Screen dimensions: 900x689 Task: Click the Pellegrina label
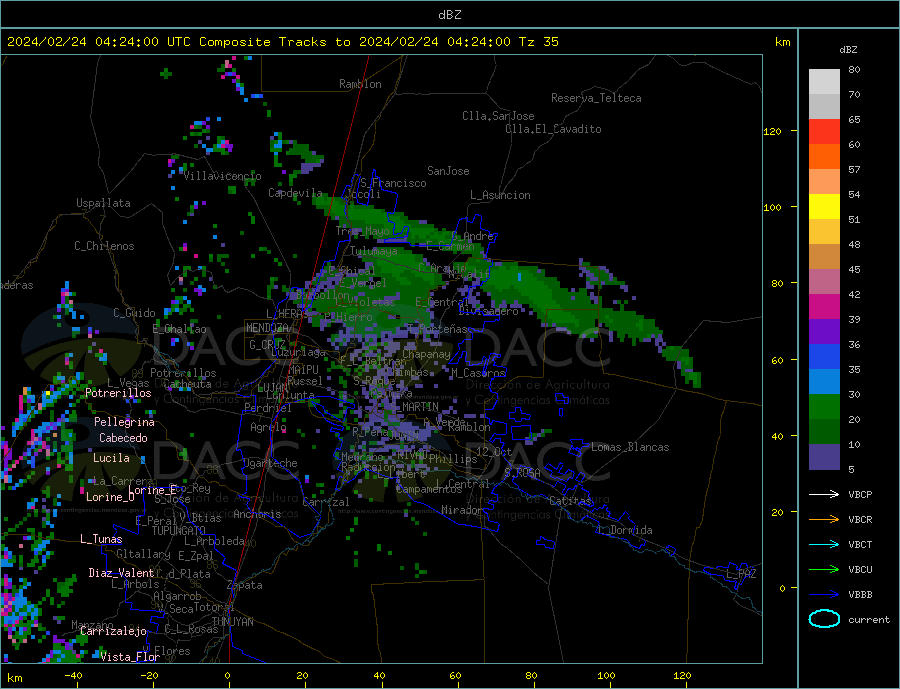pos(125,422)
